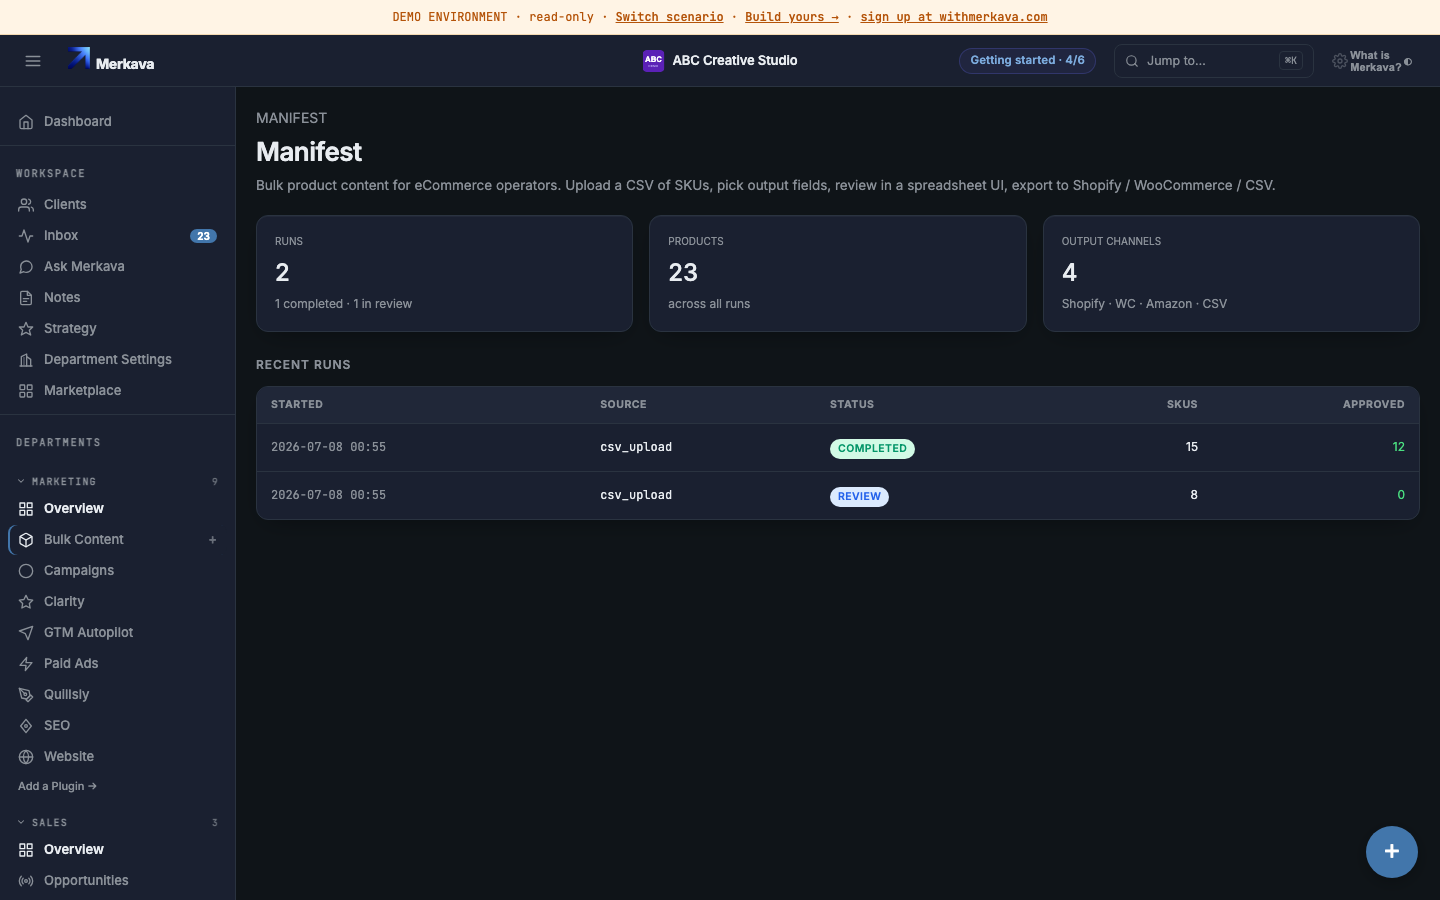Screen dimensions: 1440x900
Task: Click the Switch scenario link
Action: [x=669, y=17]
